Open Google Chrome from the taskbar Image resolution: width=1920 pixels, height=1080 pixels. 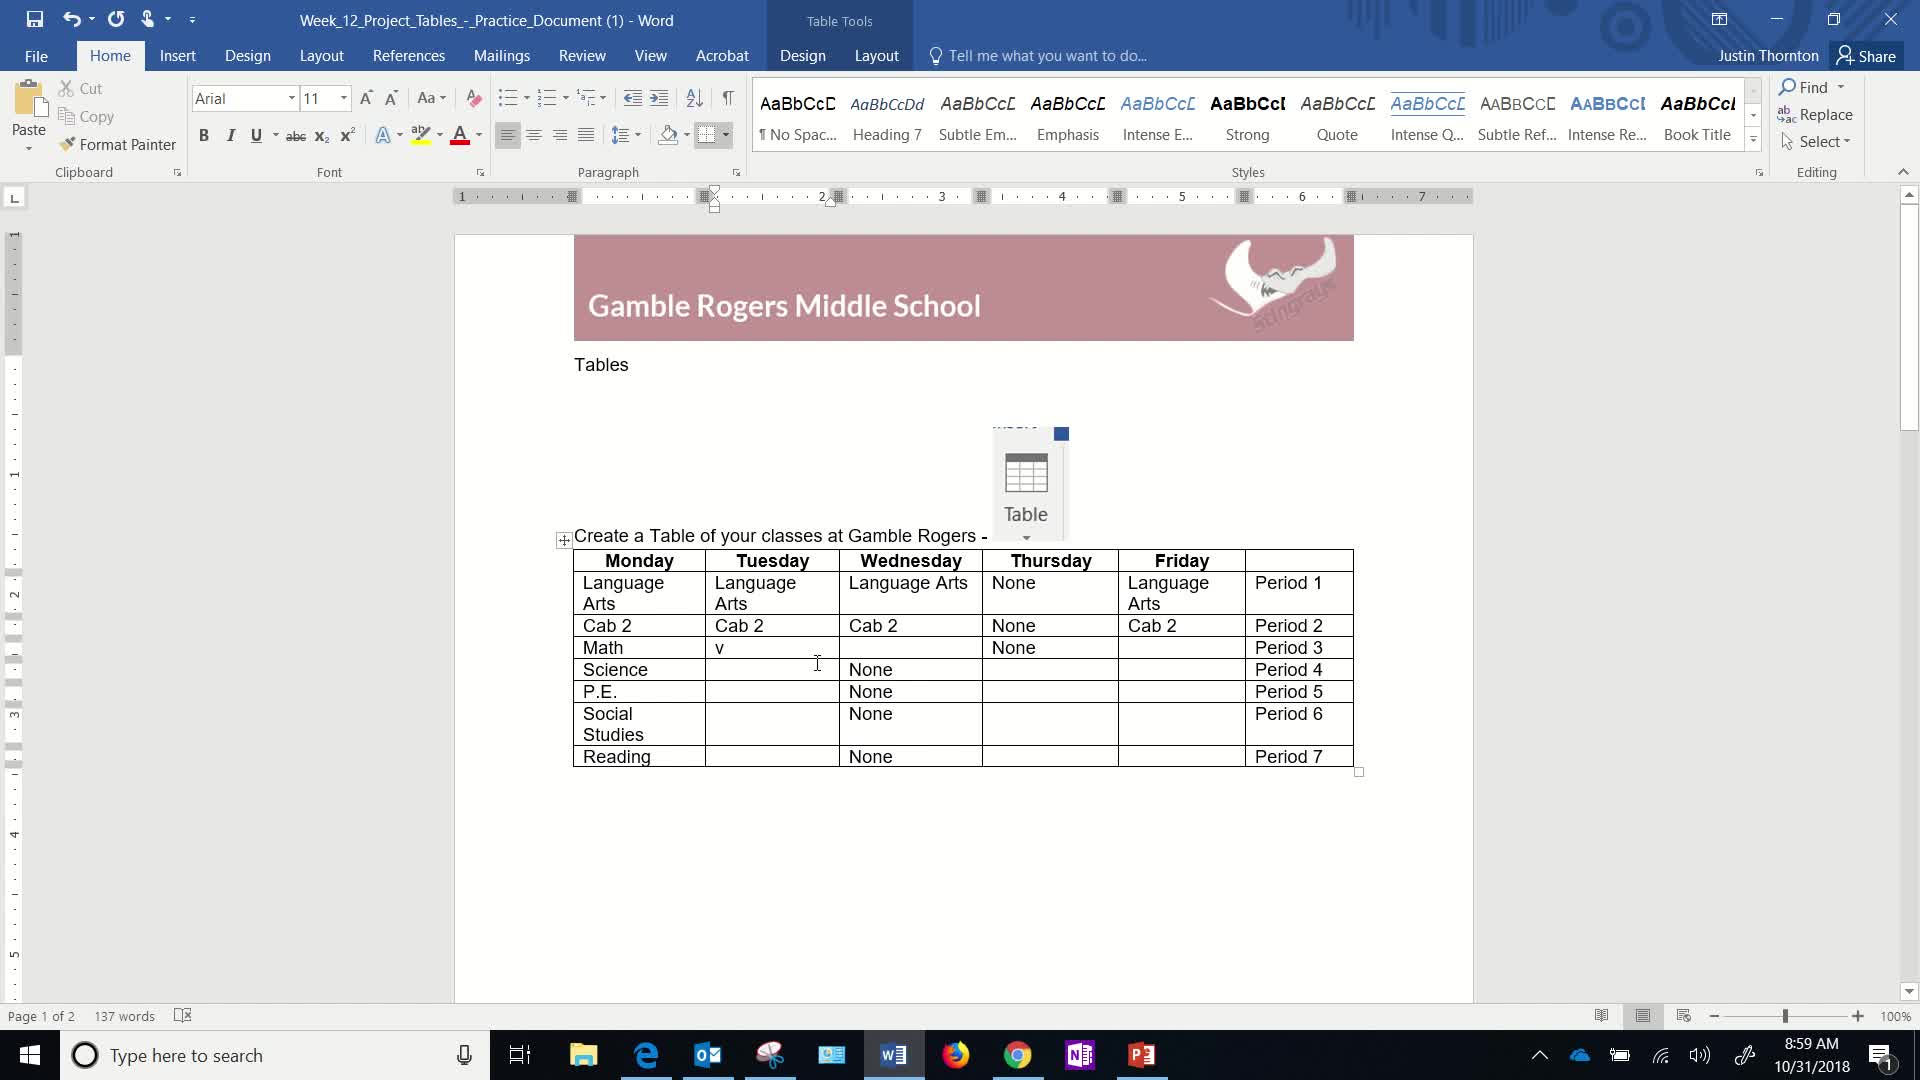click(1017, 1055)
